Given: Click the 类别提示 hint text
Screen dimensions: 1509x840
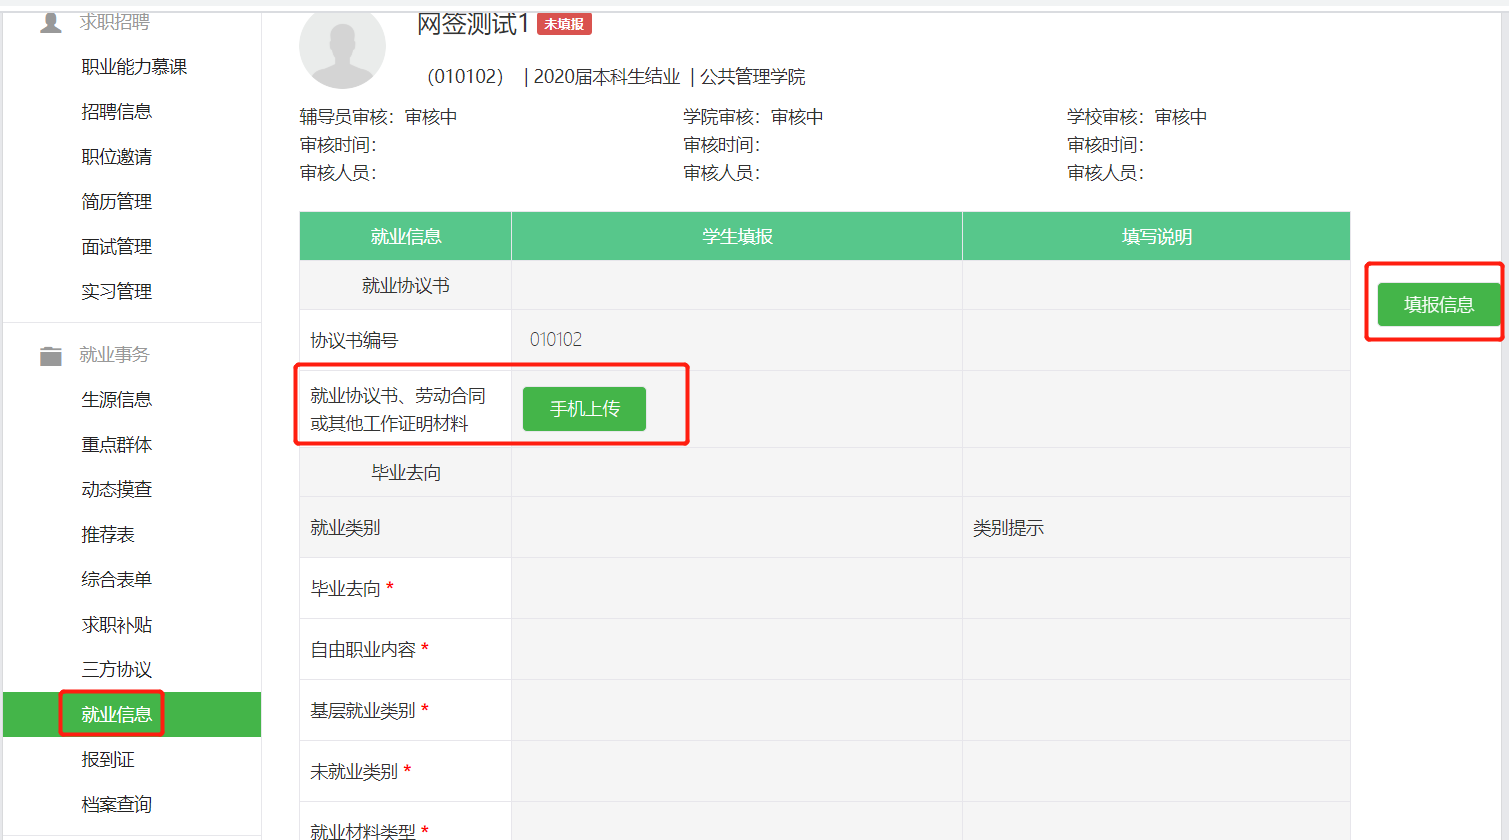Looking at the screenshot, I should [x=1008, y=528].
